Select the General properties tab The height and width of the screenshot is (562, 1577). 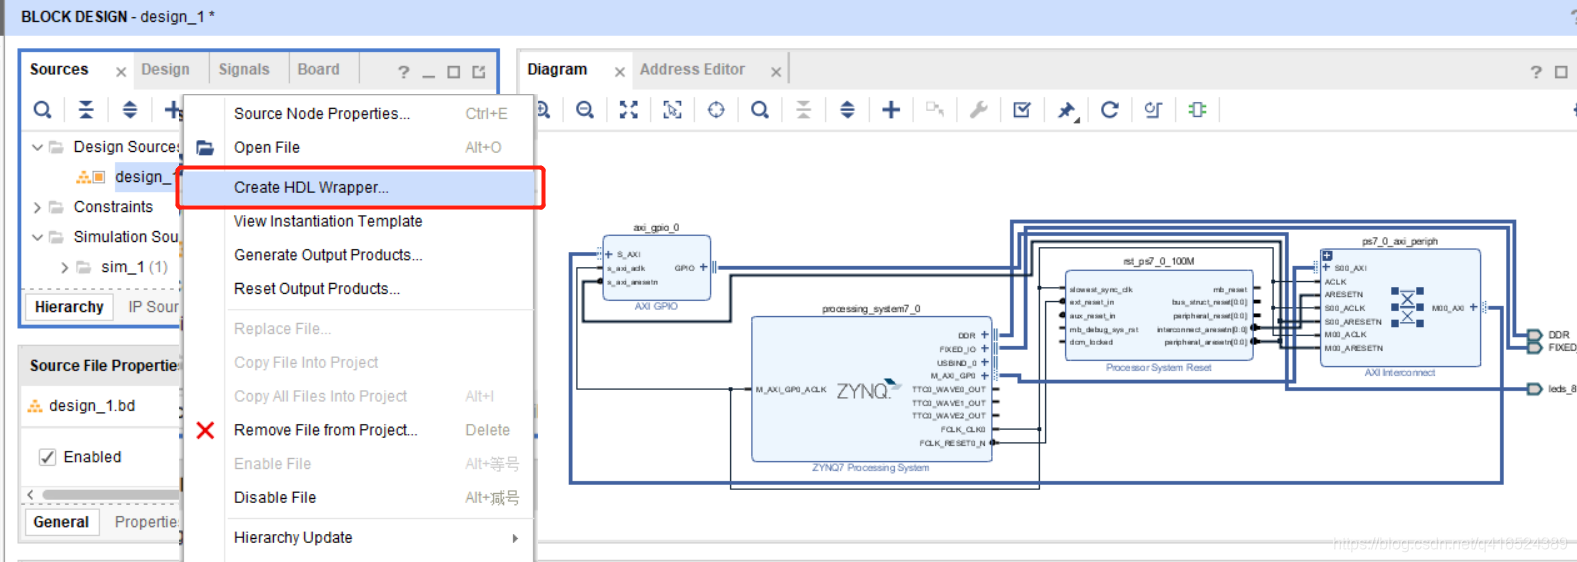(x=61, y=522)
